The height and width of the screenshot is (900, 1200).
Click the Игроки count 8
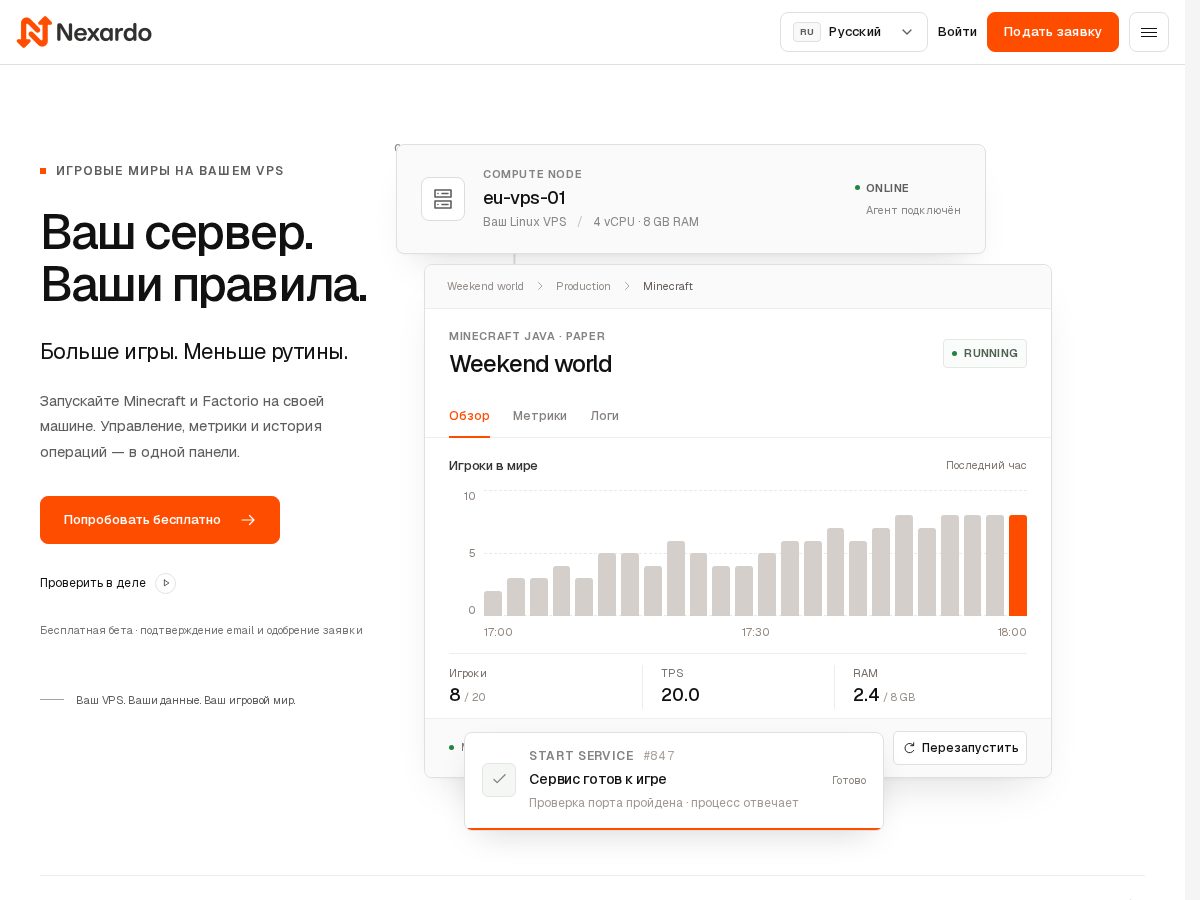pyautogui.click(x=455, y=695)
